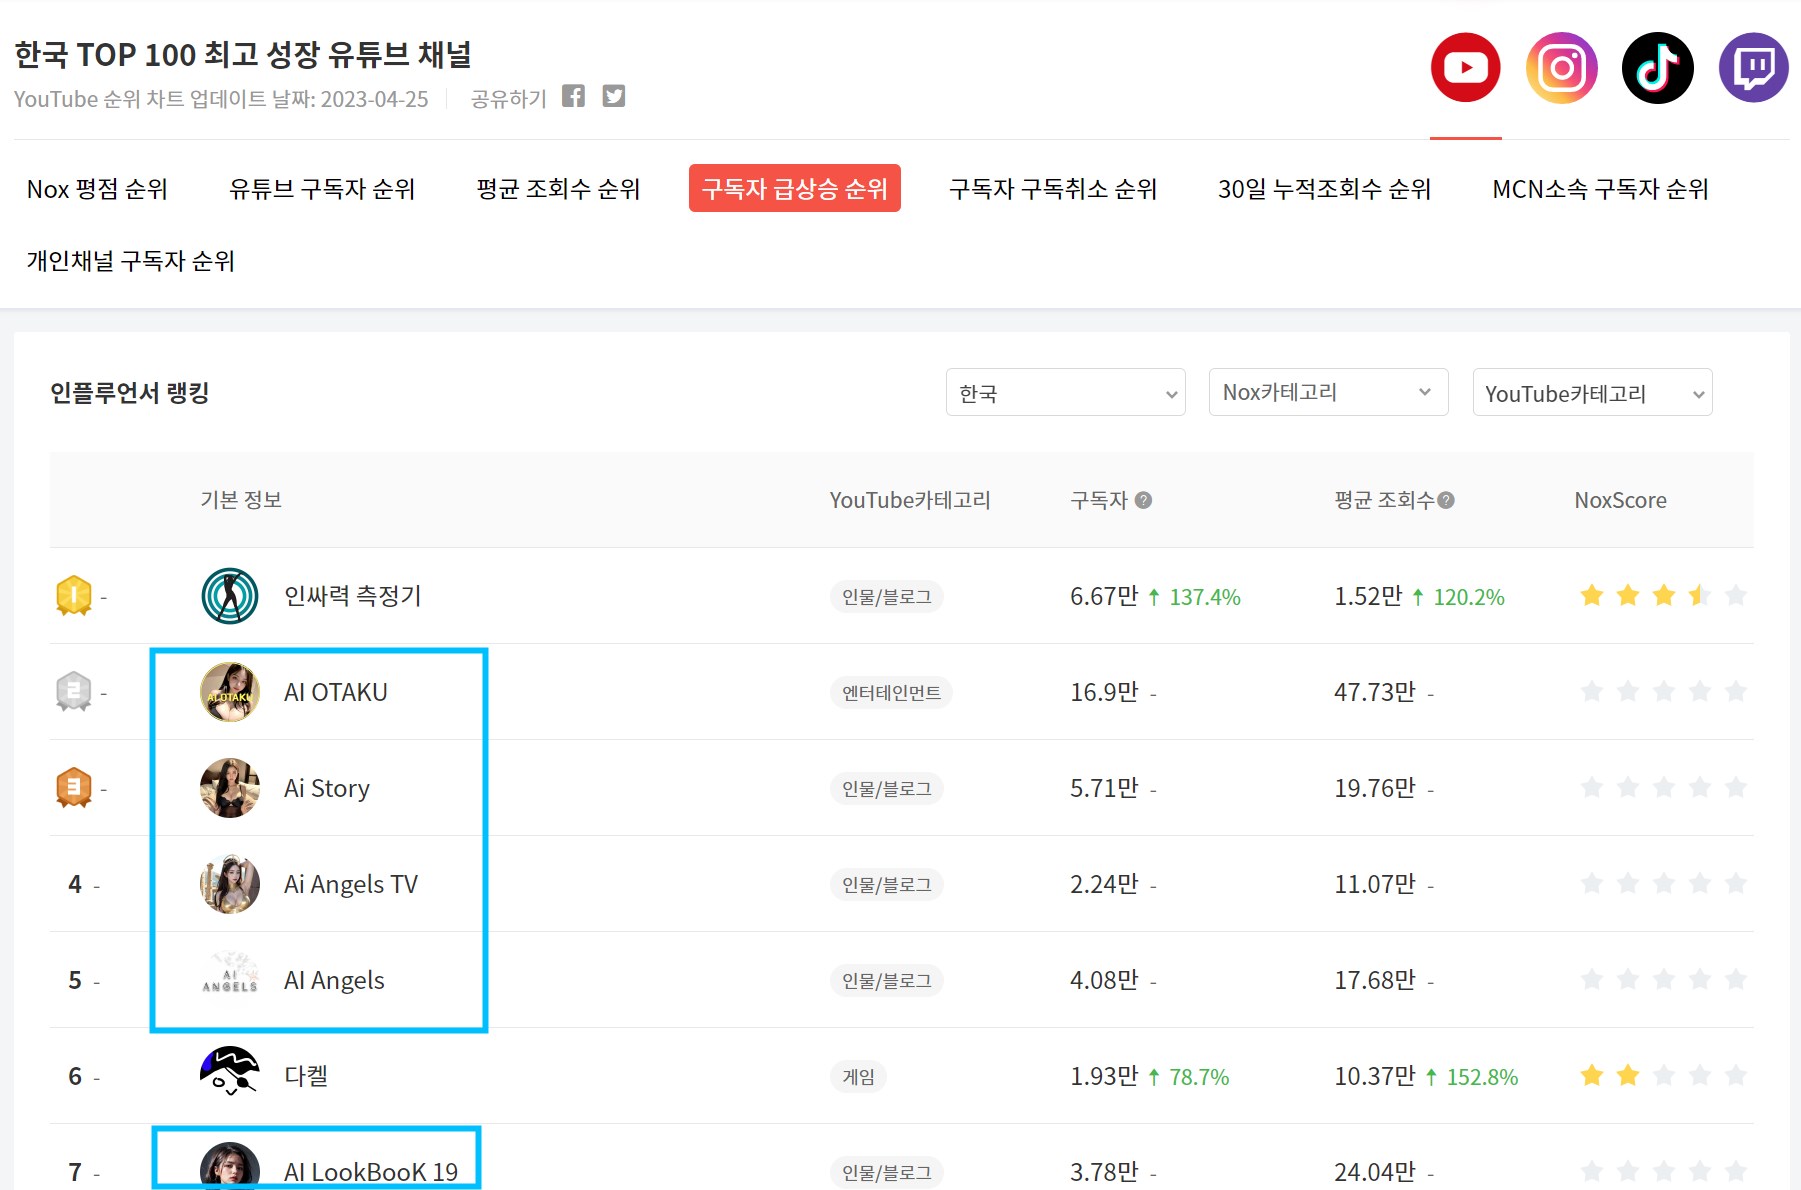1801x1190 pixels.
Task: Click help icon next to 구독자 header
Action: (x=1143, y=500)
